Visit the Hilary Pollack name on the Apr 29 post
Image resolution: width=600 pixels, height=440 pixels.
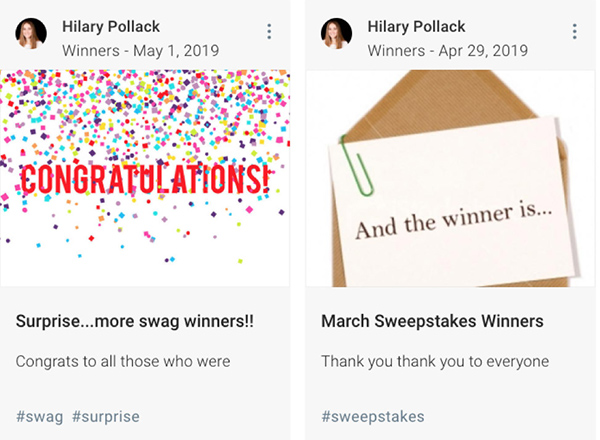click(416, 26)
